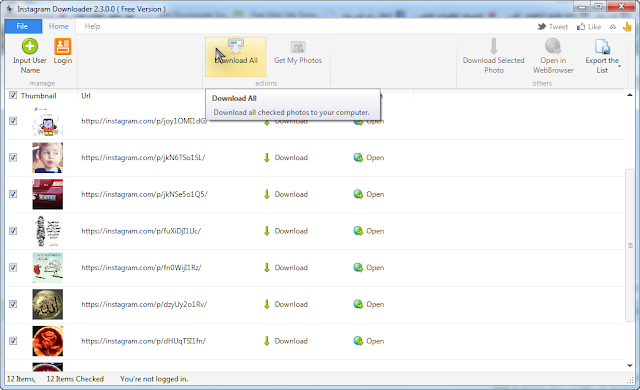Image resolution: width=640 pixels, height=390 pixels.
Task: Click the vertical scrollbar thumb
Action: tap(630, 245)
